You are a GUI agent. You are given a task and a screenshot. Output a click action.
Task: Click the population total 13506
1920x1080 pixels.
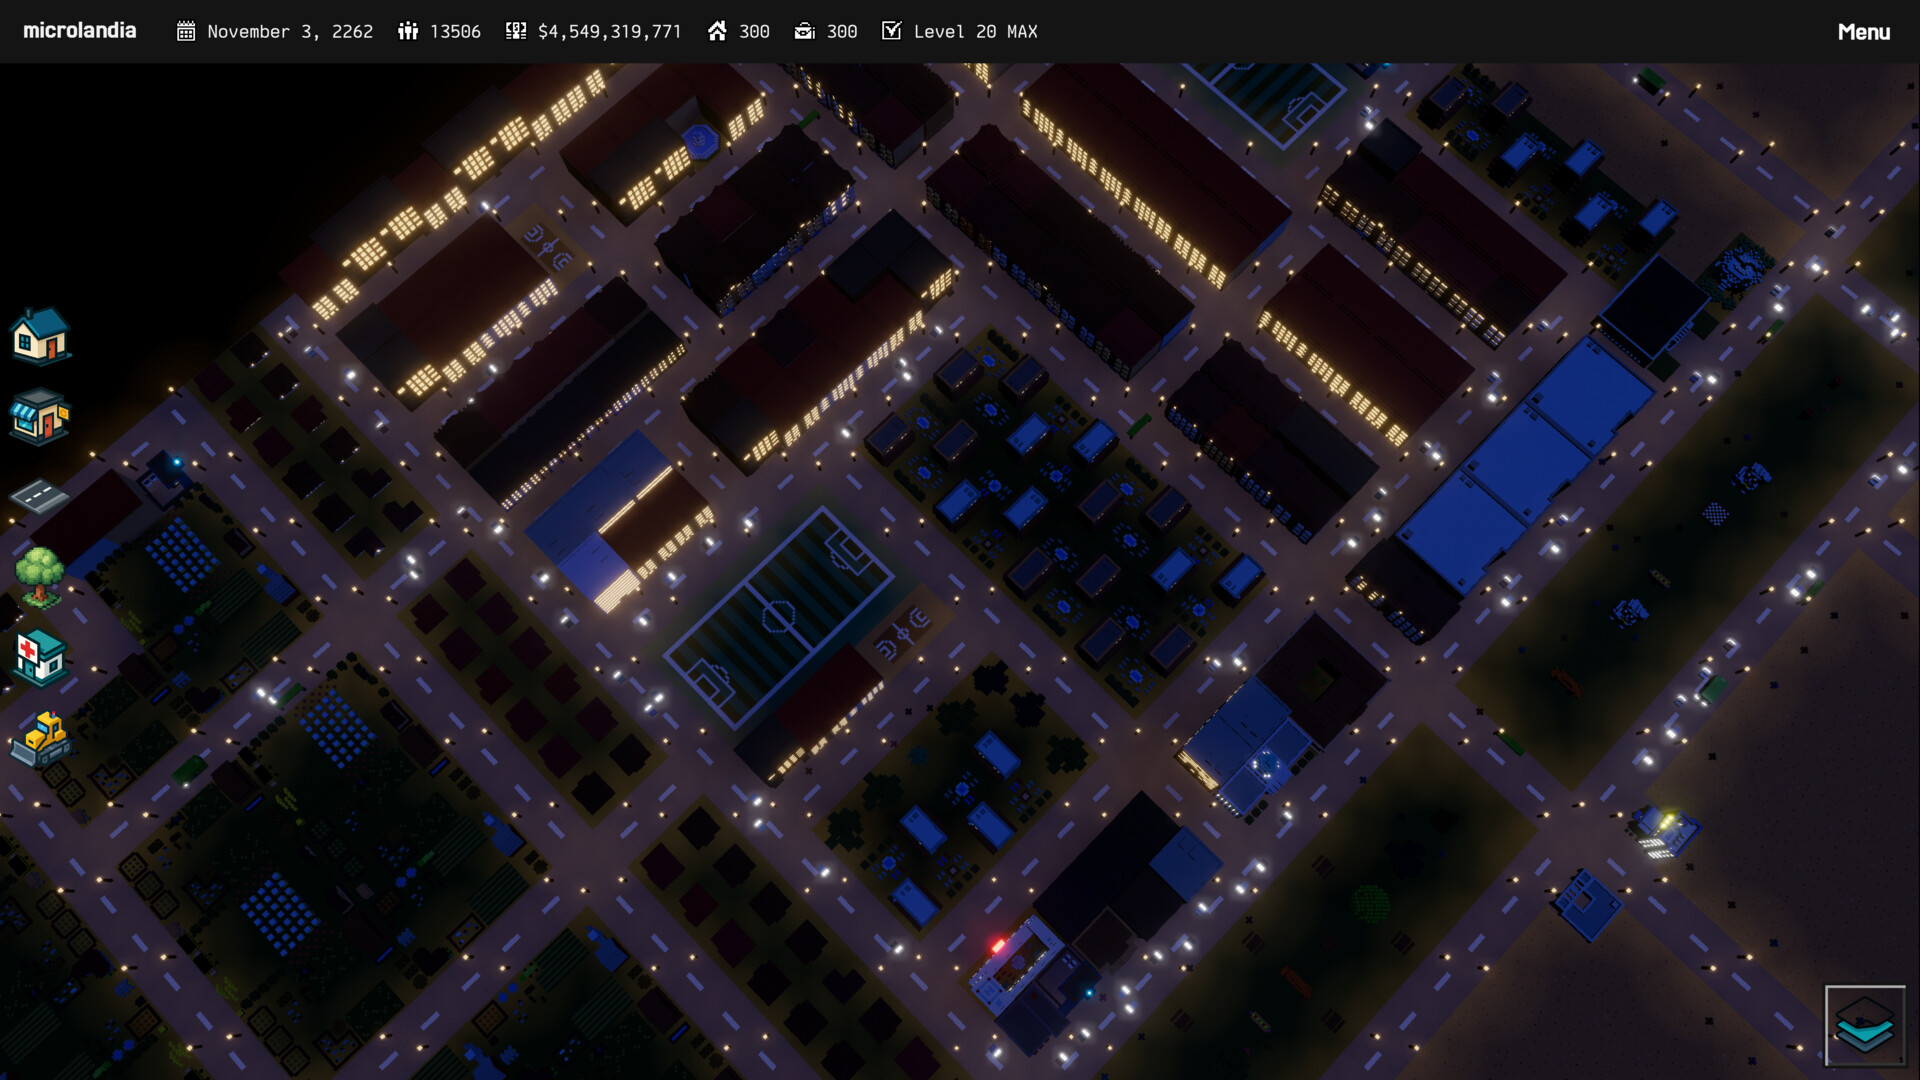[x=455, y=31]
